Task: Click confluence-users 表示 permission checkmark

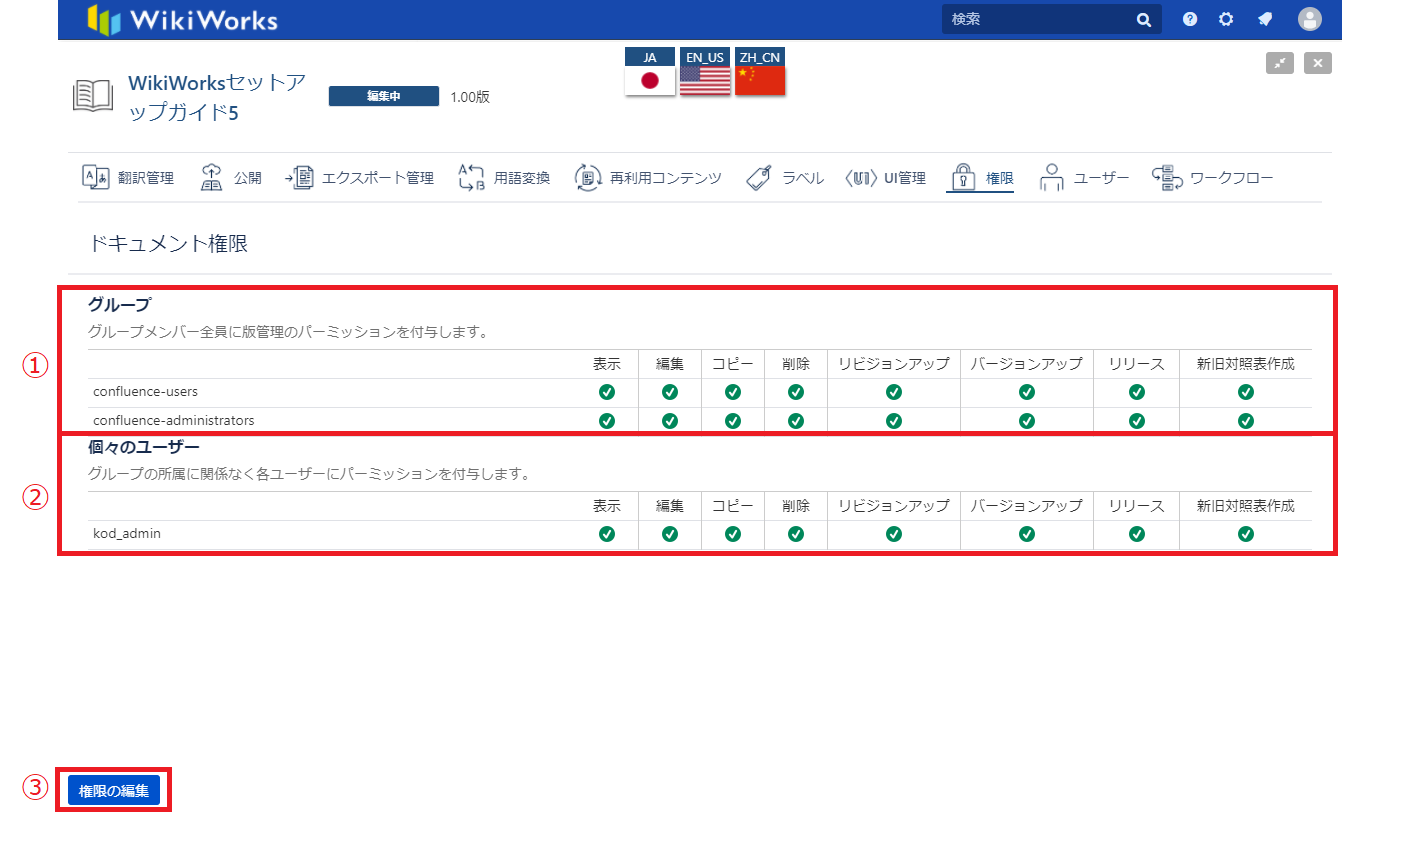Action: [x=607, y=392]
